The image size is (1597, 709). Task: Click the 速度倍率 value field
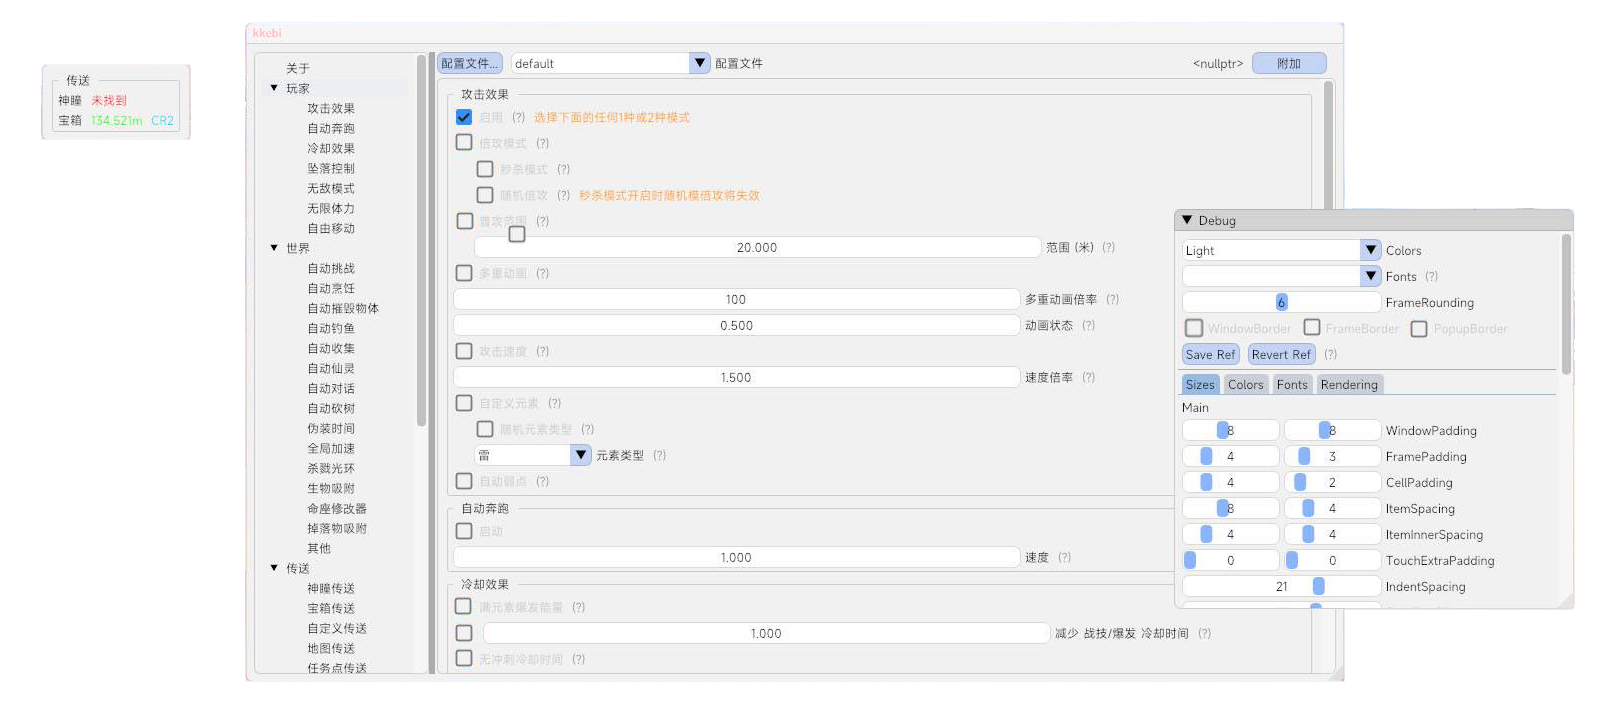[736, 377]
